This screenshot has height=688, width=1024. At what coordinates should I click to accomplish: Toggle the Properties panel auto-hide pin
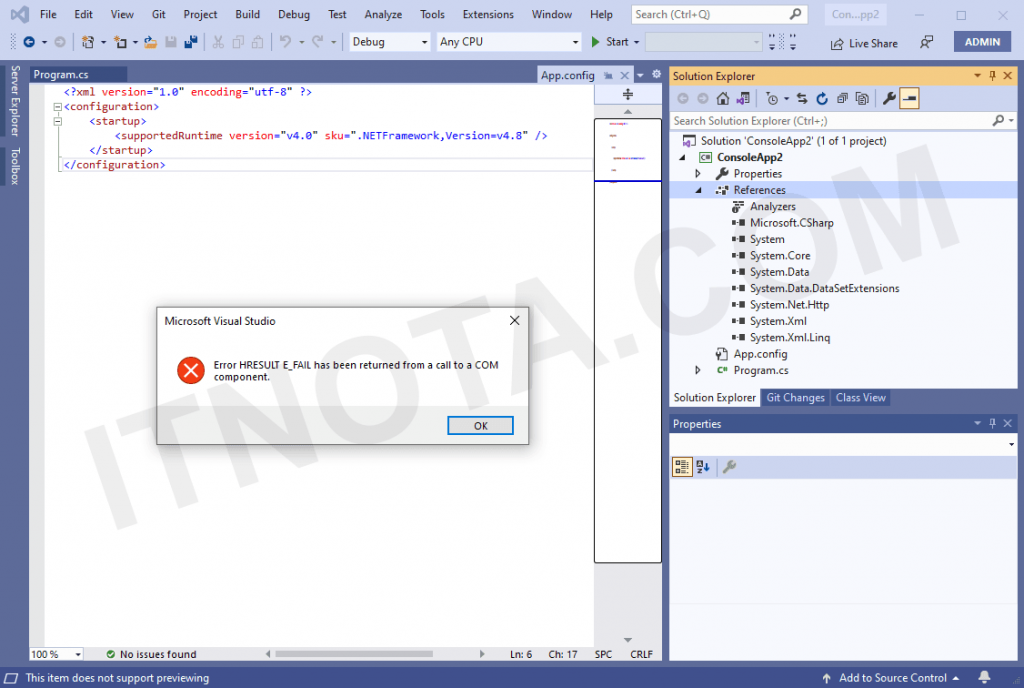pyautogui.click(x=993, y=423)
